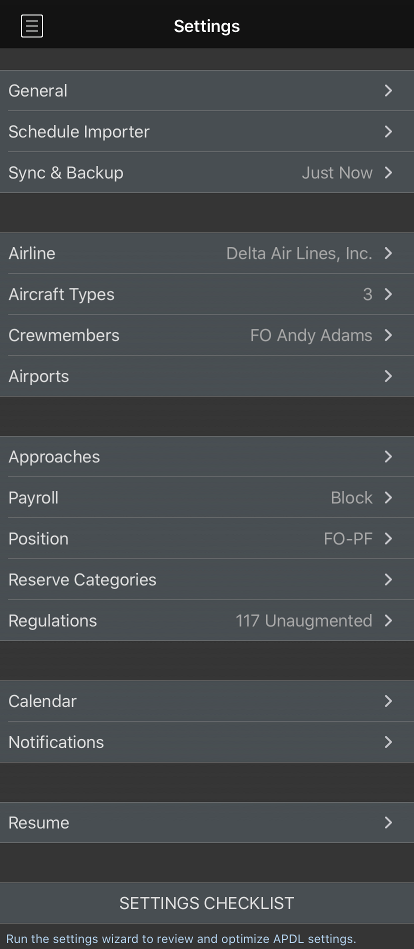Tap the 117 Unaugmented regulations value
Screen dimensions: 414x949
click(304, 620)
